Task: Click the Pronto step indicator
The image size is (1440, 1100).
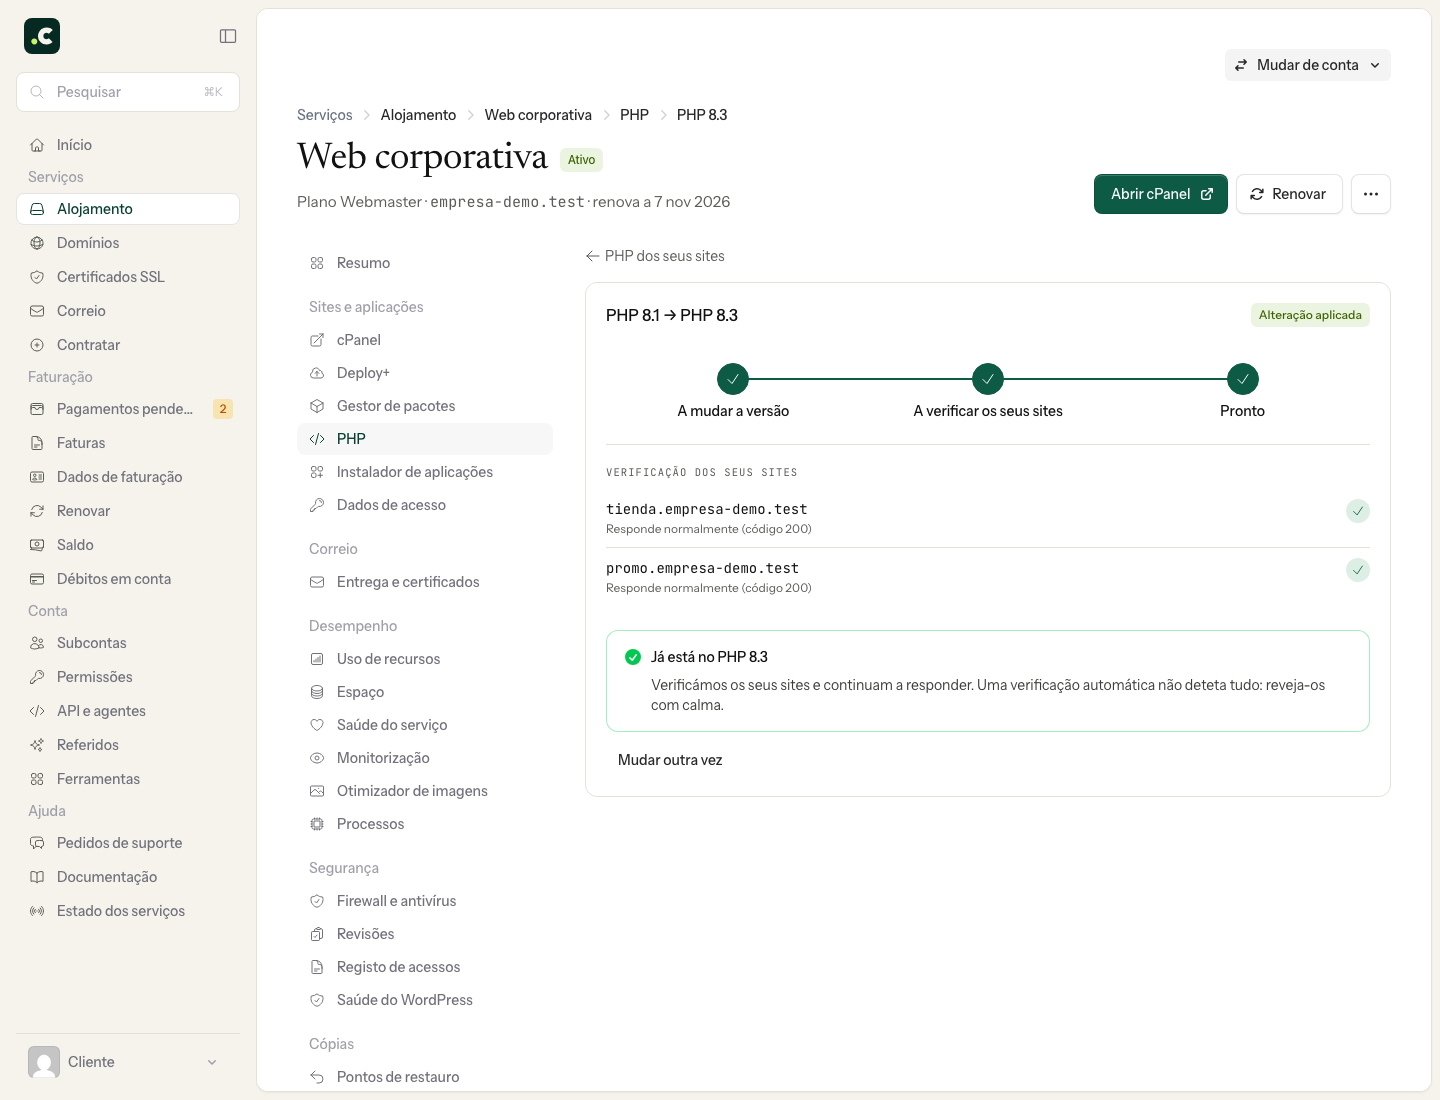Action: pyautogui.click(x=1242, y=379)
